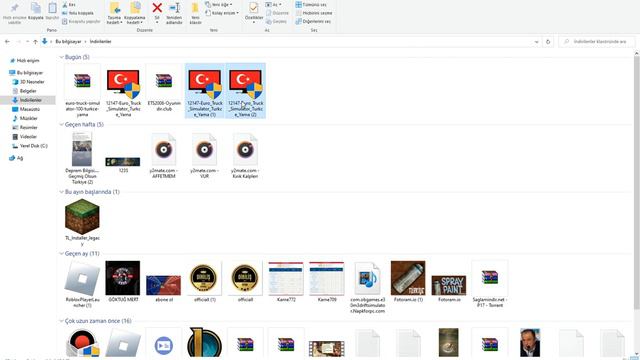Collapse the Bu ayın başlarında (1) group
This screenshot has height=360, width=640.
point(62,192)
